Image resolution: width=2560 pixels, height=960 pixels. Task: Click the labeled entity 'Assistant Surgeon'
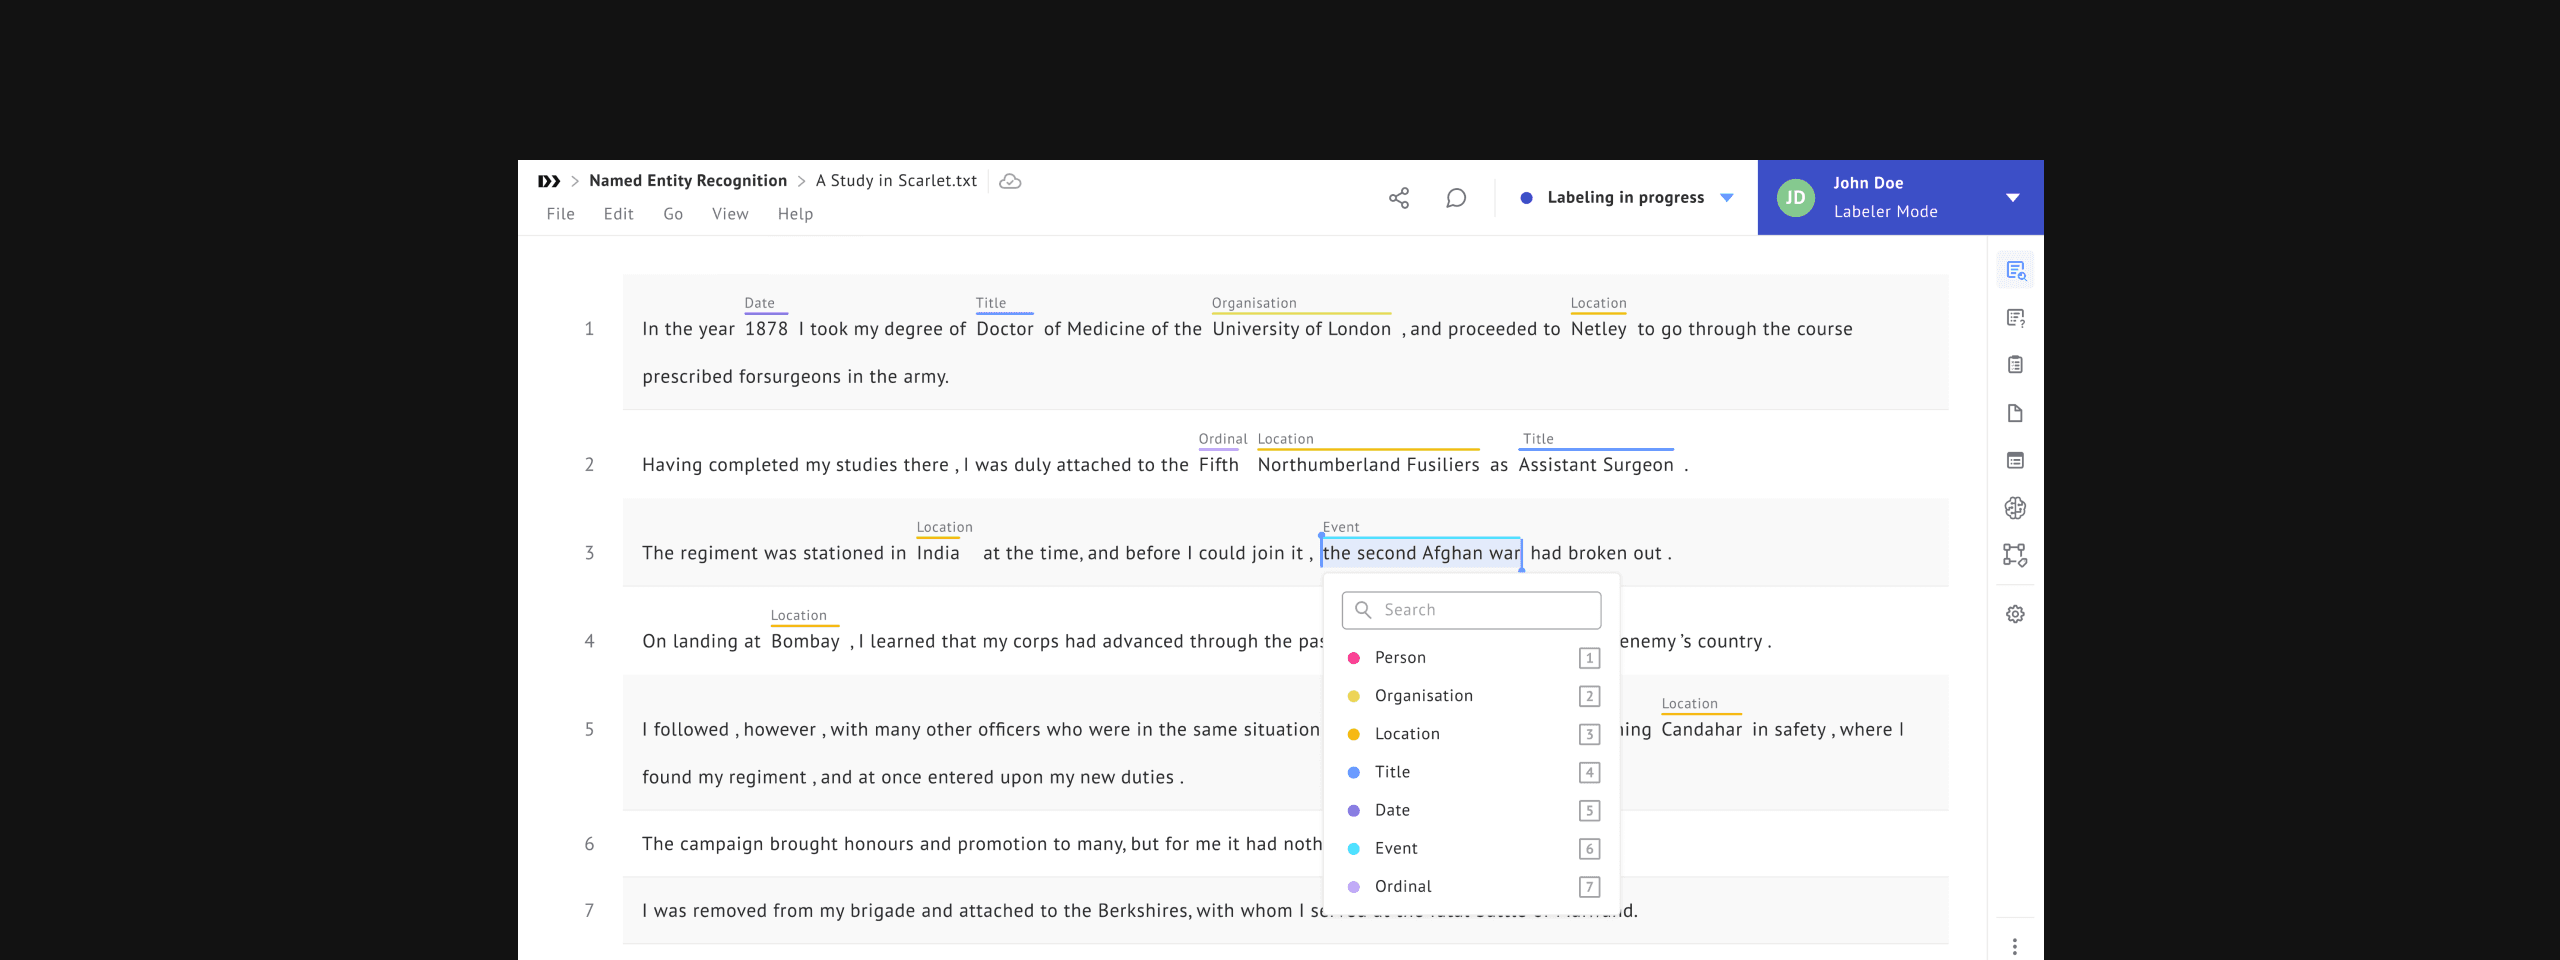(x=1595, y=465)
